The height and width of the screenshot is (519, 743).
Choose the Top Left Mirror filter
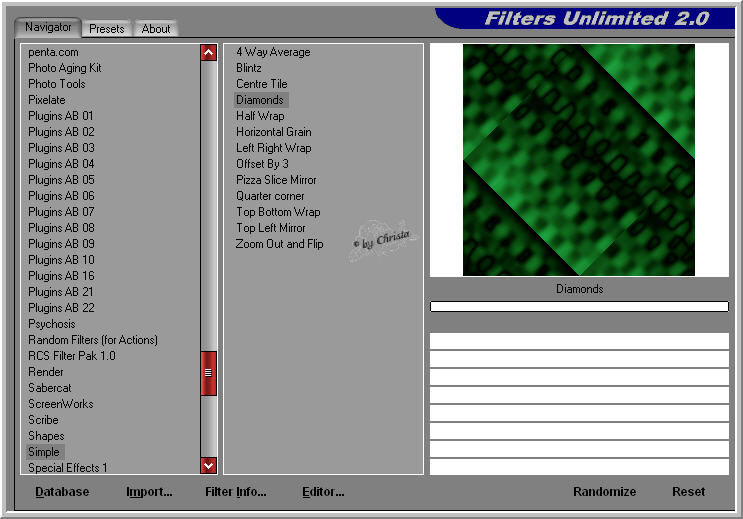(271, 228)
